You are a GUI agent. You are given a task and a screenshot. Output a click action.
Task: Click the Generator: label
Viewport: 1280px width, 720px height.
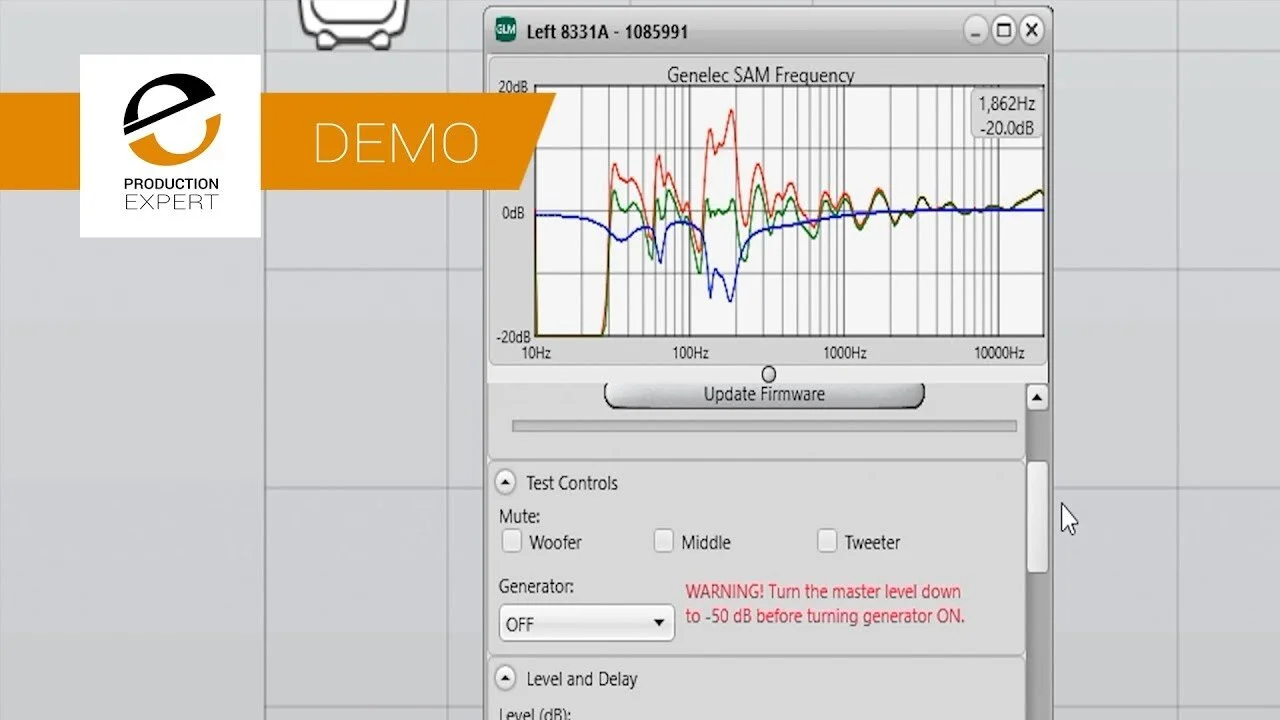tap(536, 587)
